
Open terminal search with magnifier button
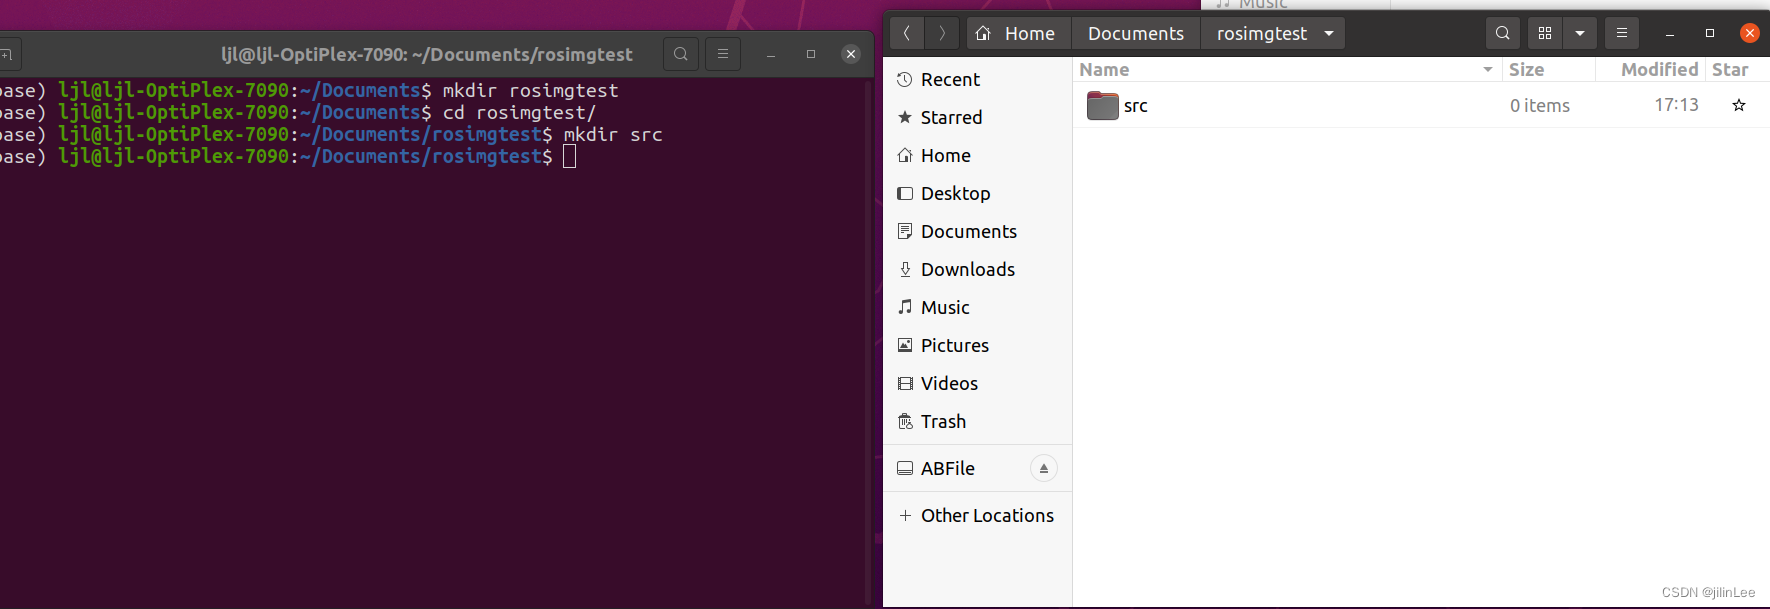681,54
